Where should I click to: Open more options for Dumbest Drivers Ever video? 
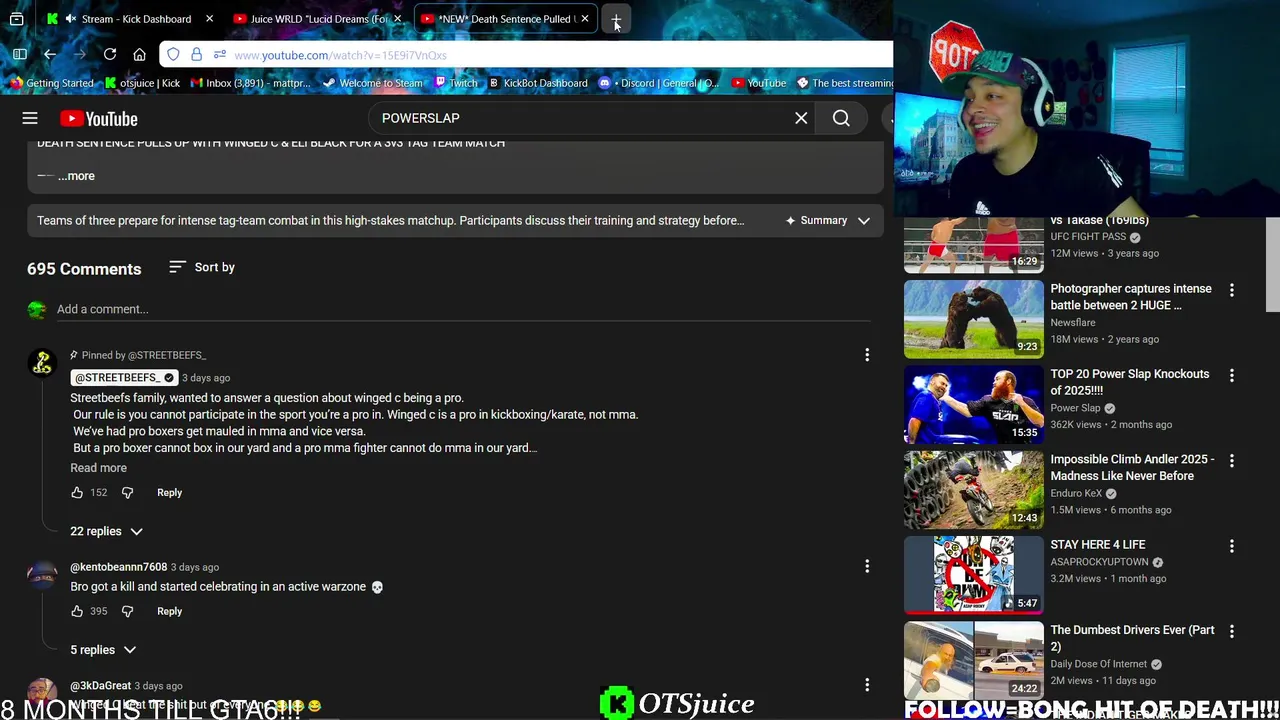[x=1232, y=631]
